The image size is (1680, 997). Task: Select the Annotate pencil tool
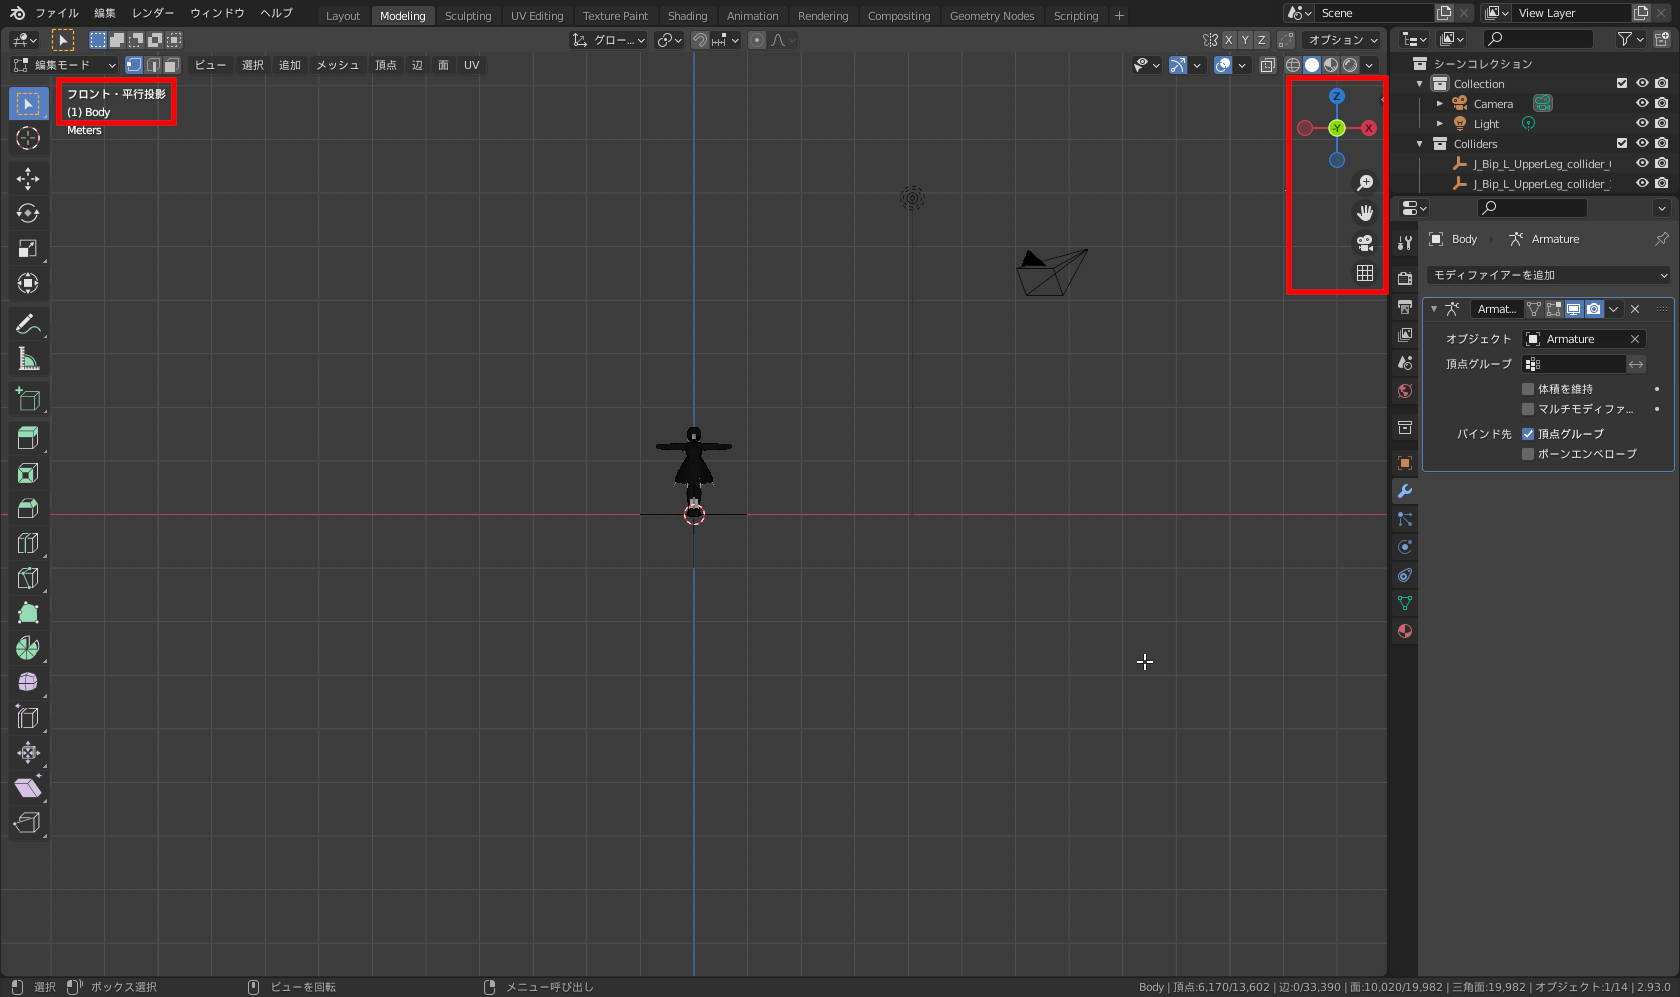coord(28,324)
